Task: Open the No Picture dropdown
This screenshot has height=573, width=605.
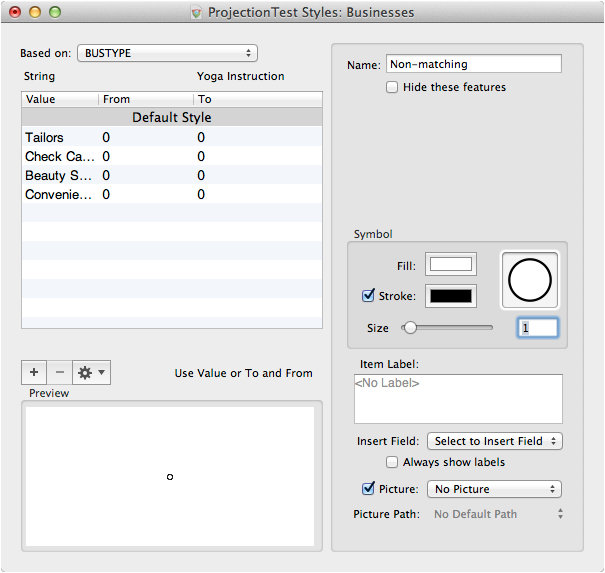Action: pos(494,489)
